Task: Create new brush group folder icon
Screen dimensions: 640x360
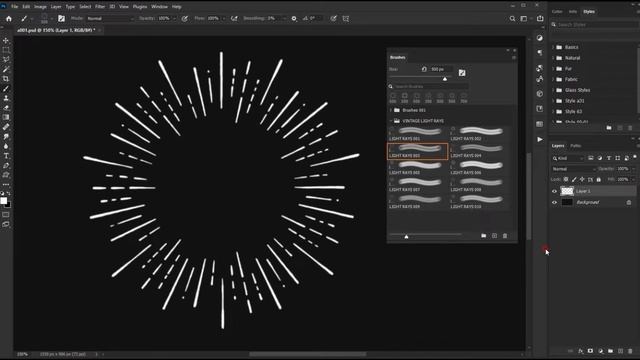Action: click(x=483, y=236)
